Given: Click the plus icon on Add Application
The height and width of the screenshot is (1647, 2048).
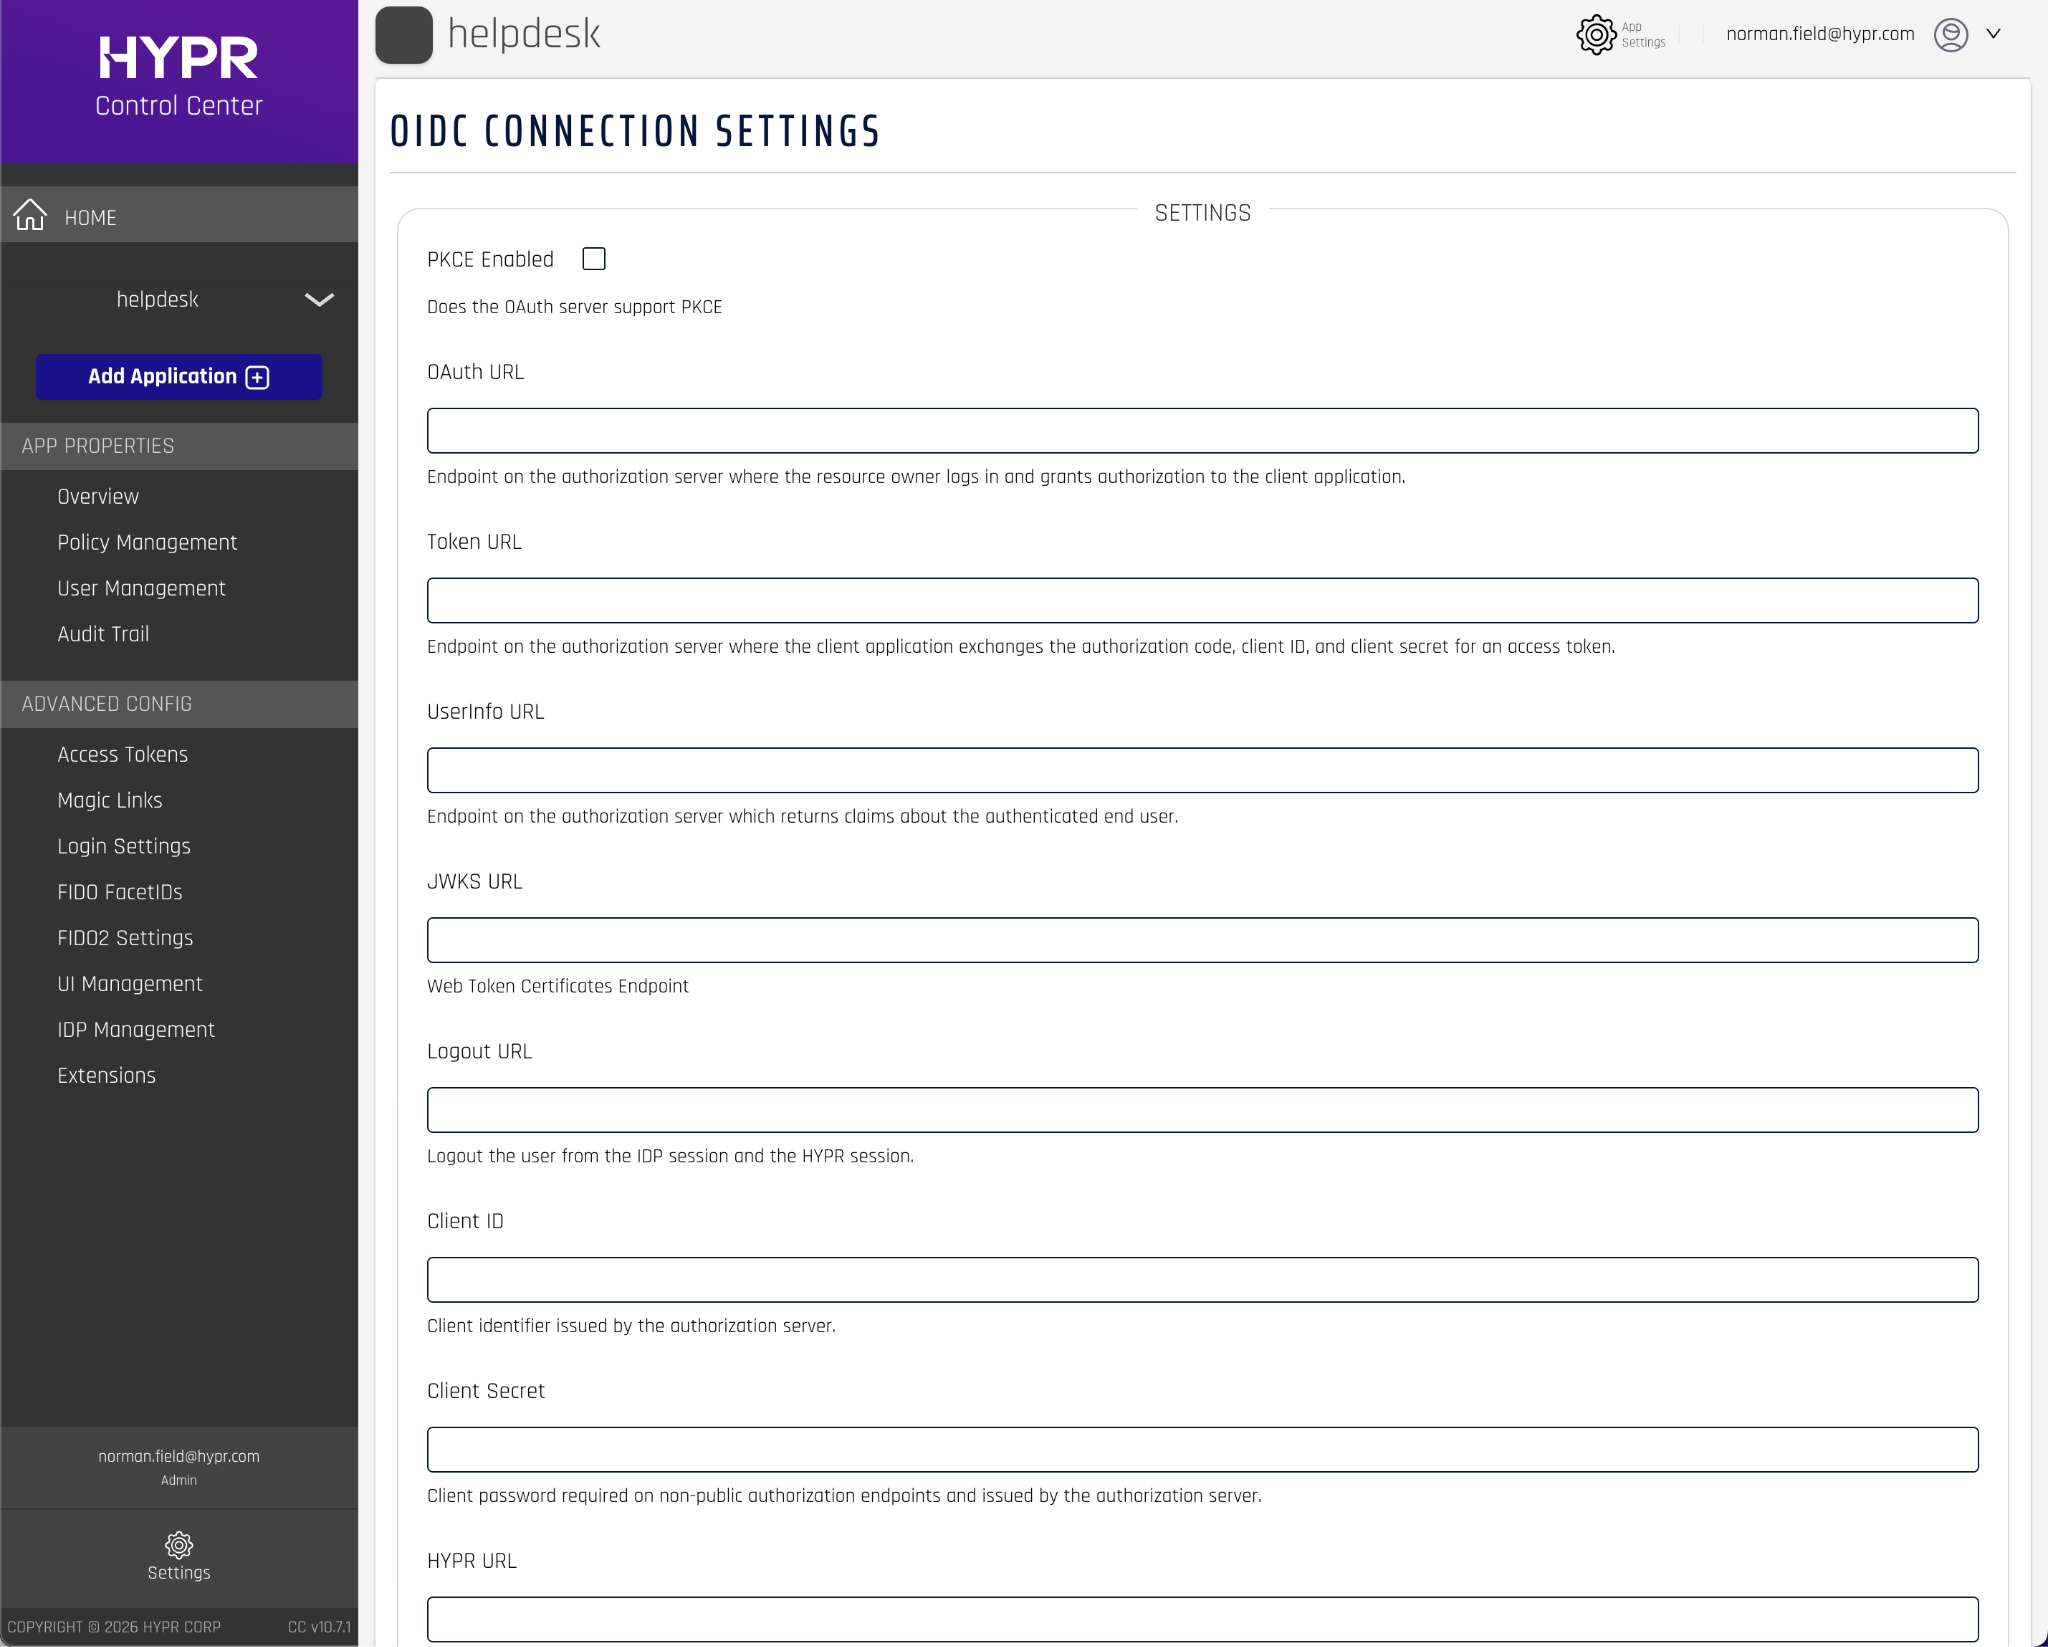Looking at the screenshot, I should (x=257, y=377).
